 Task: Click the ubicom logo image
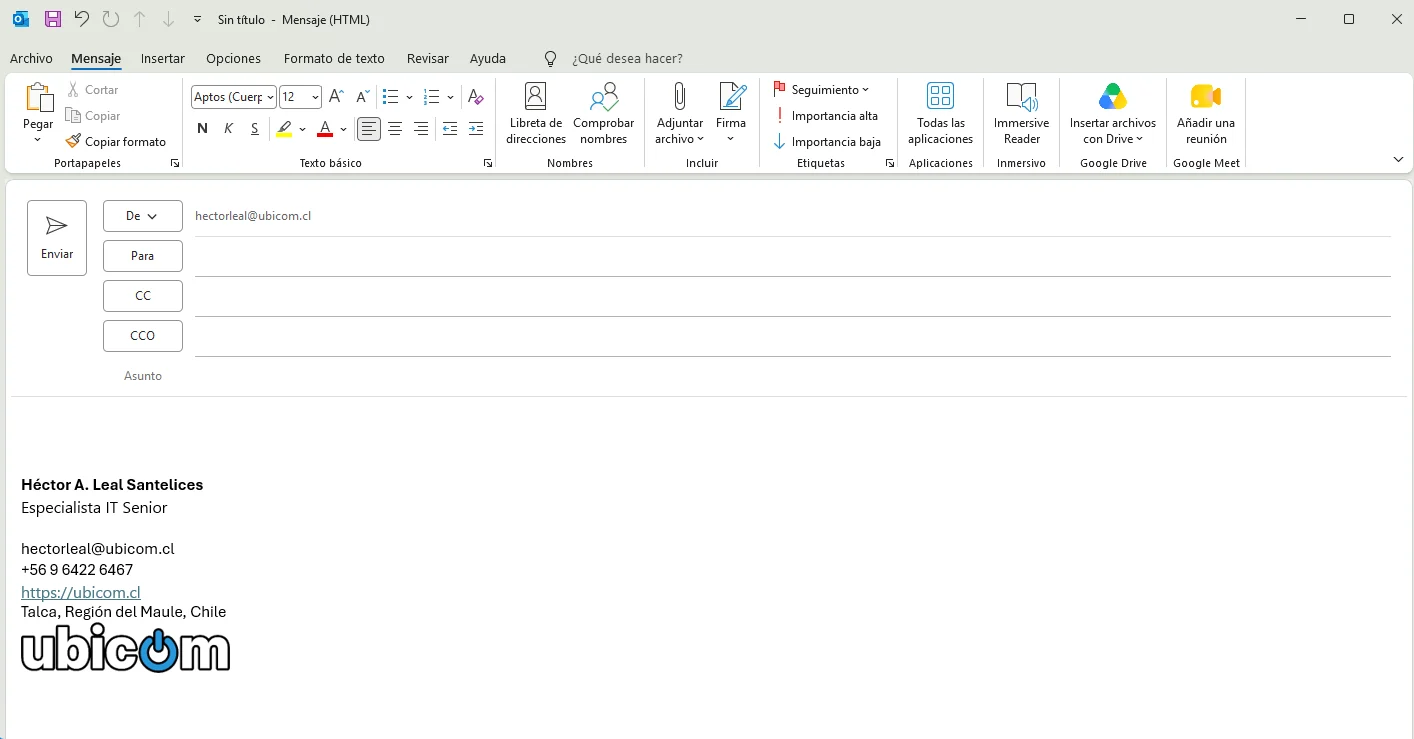coord(126,648)
